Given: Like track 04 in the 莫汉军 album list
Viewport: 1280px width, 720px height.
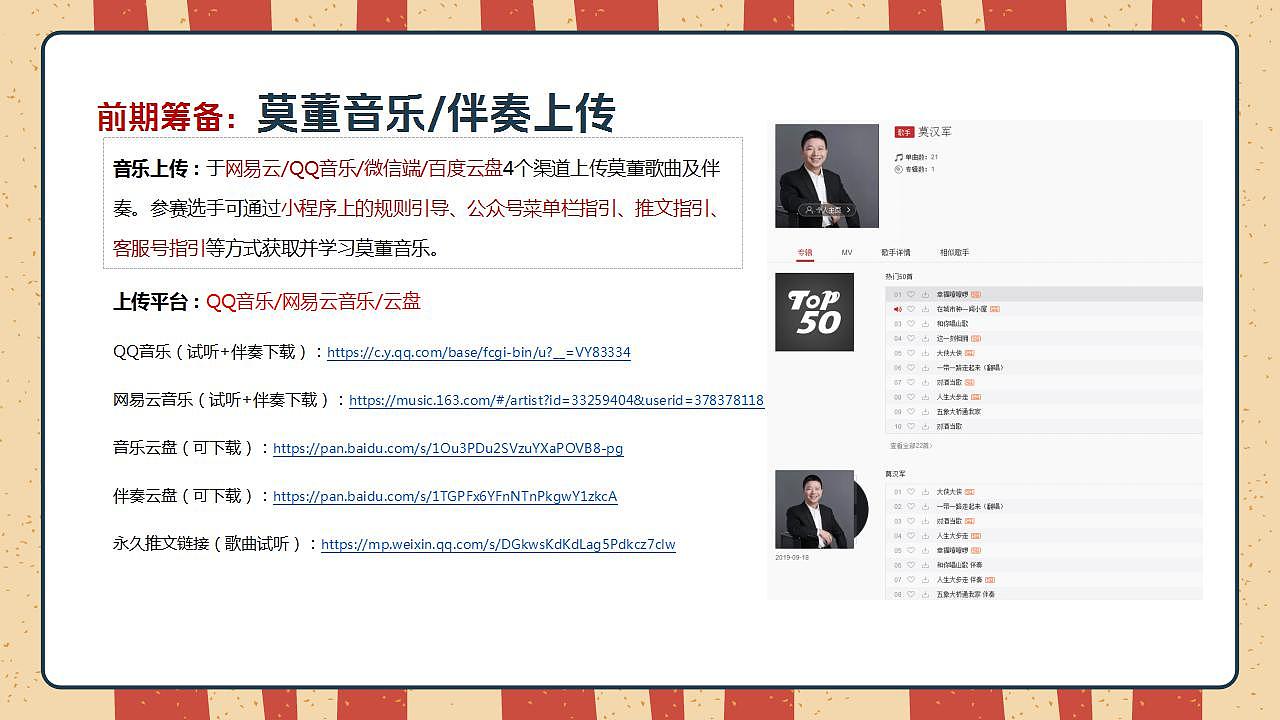Looking at the screenshot, I should (x=911, y=536).
